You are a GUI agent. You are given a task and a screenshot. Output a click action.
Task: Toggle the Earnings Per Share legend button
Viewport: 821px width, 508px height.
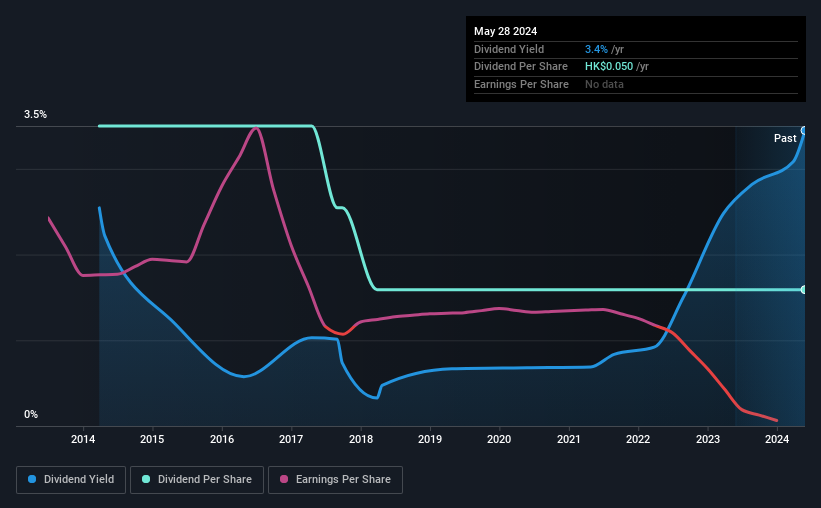click(x=335, y=480)
